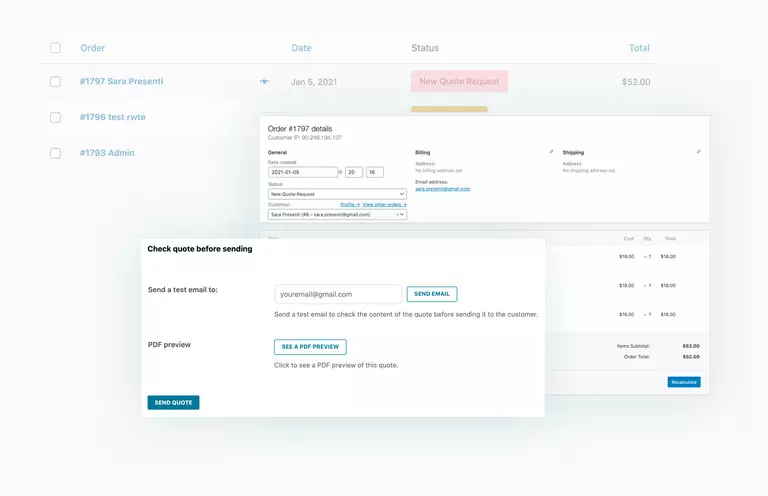
Task: Click the See a PDF Preview button
Action: click(x=310, y=347)
